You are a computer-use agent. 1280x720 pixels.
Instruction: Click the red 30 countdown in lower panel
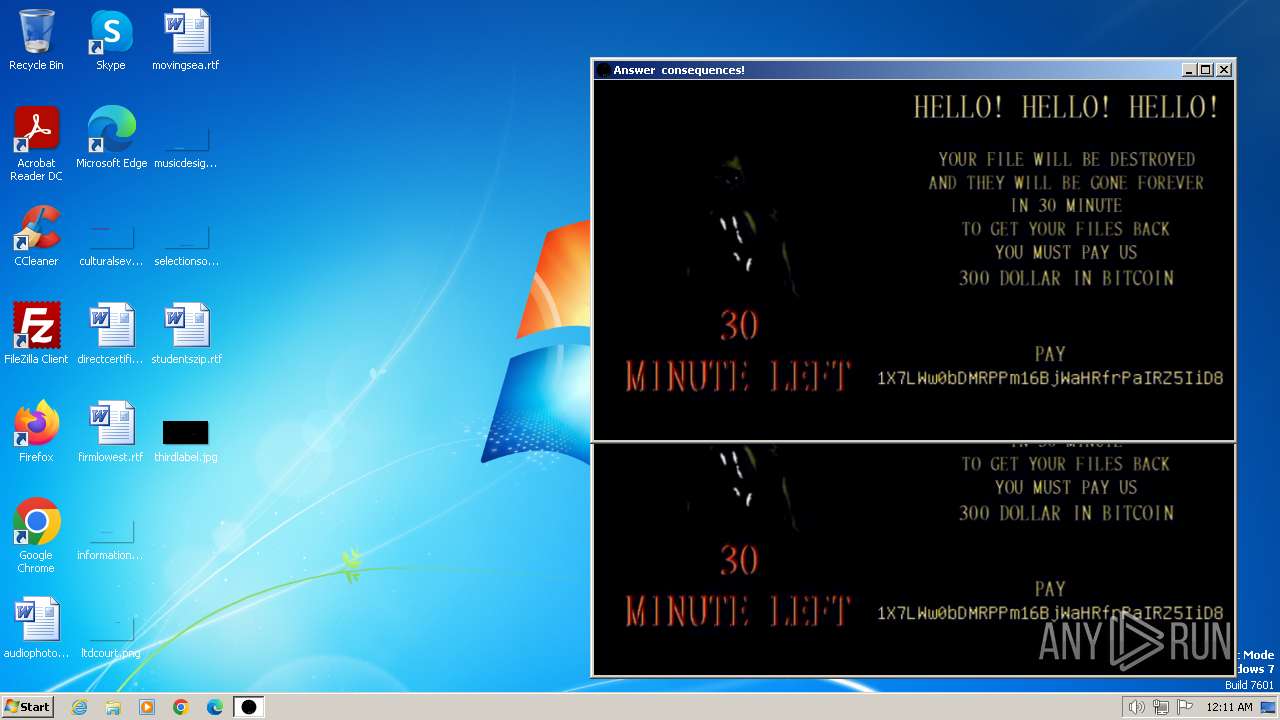[740, 560]
